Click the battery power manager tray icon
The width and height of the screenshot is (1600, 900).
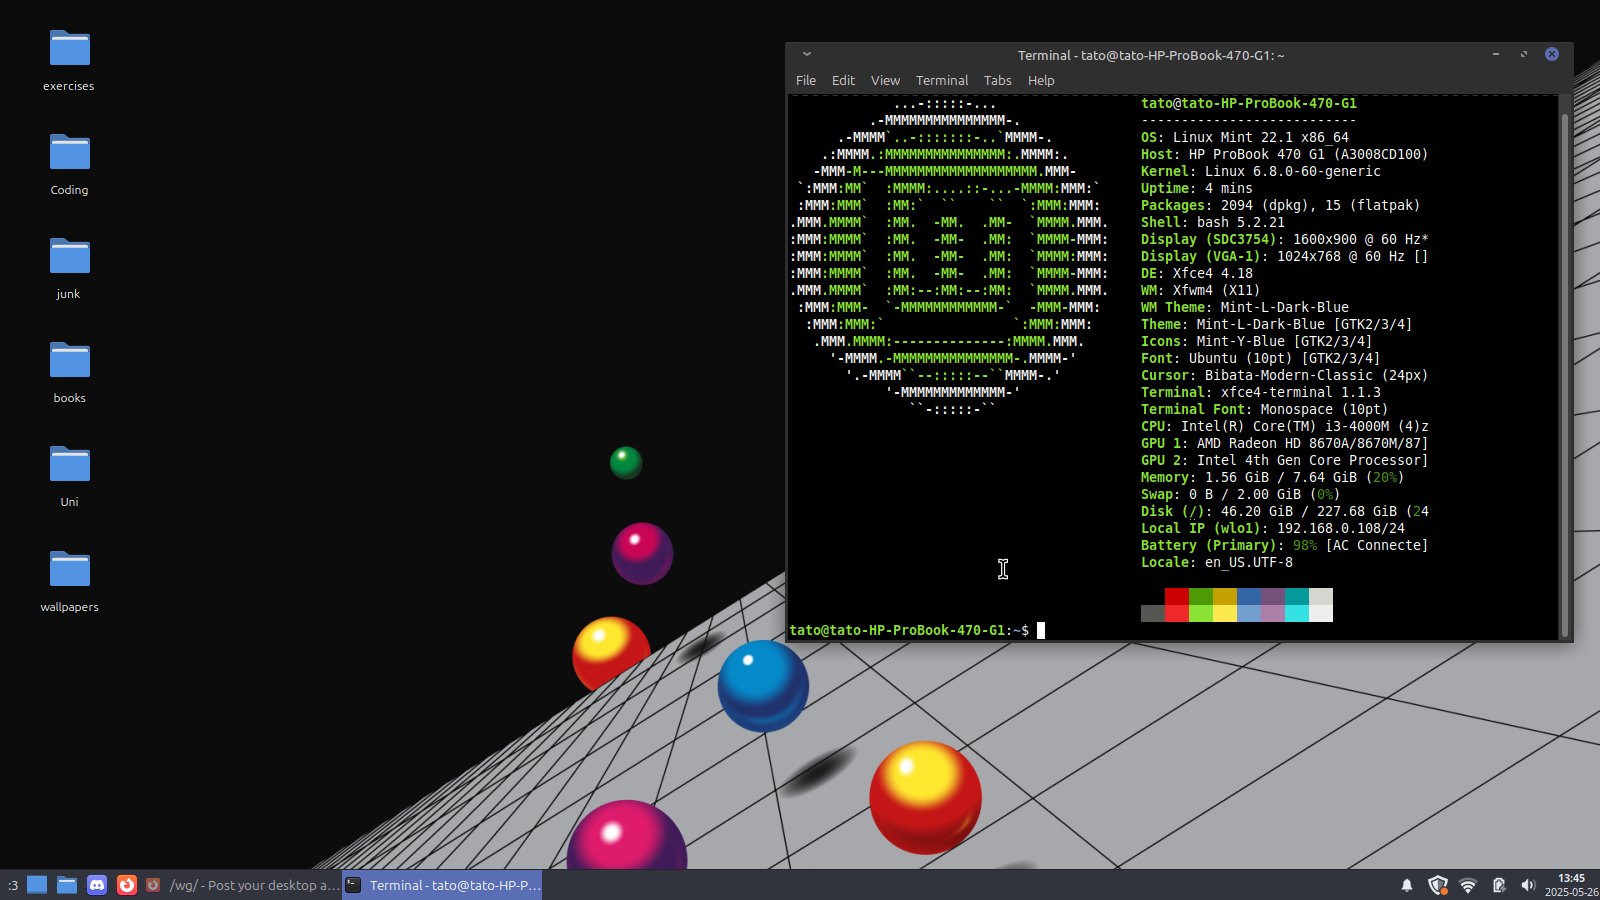pyautogui.click(x=1498, y=885)
